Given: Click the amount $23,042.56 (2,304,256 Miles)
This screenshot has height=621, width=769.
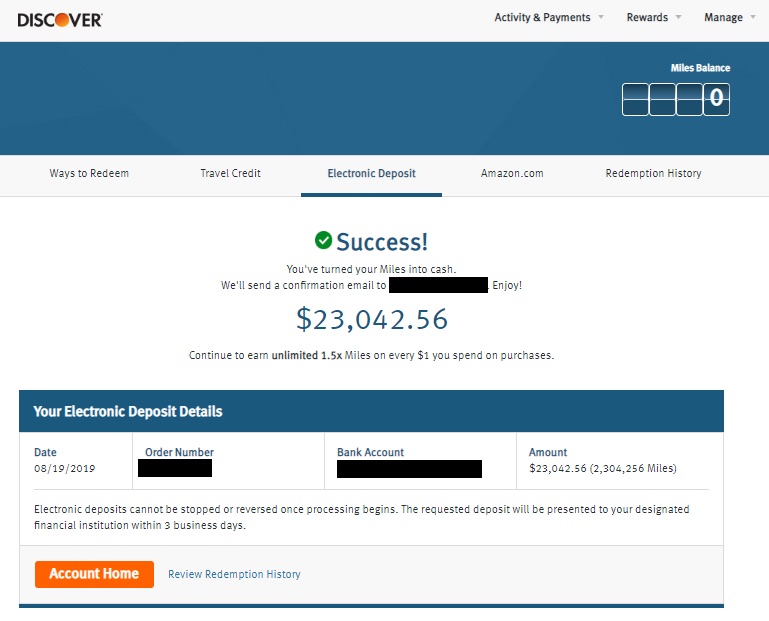Looking at the screenshot, I should [603, 468].
